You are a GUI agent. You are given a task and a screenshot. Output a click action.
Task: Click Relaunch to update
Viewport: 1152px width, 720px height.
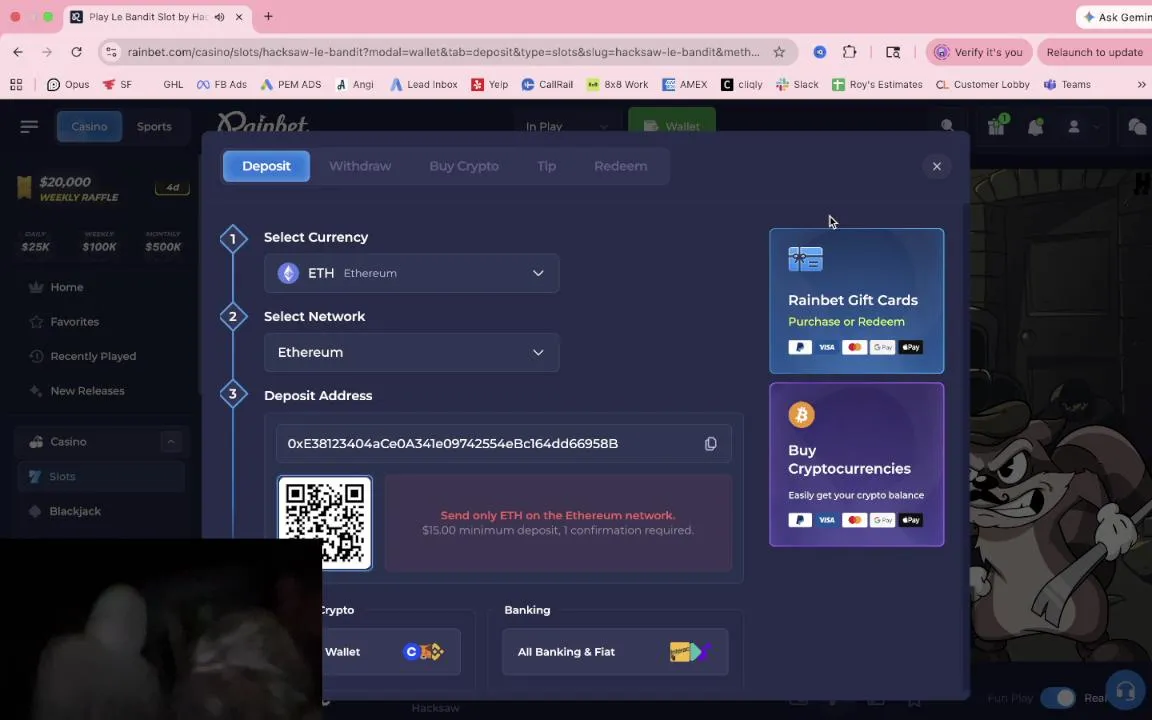pos(1095,52)
